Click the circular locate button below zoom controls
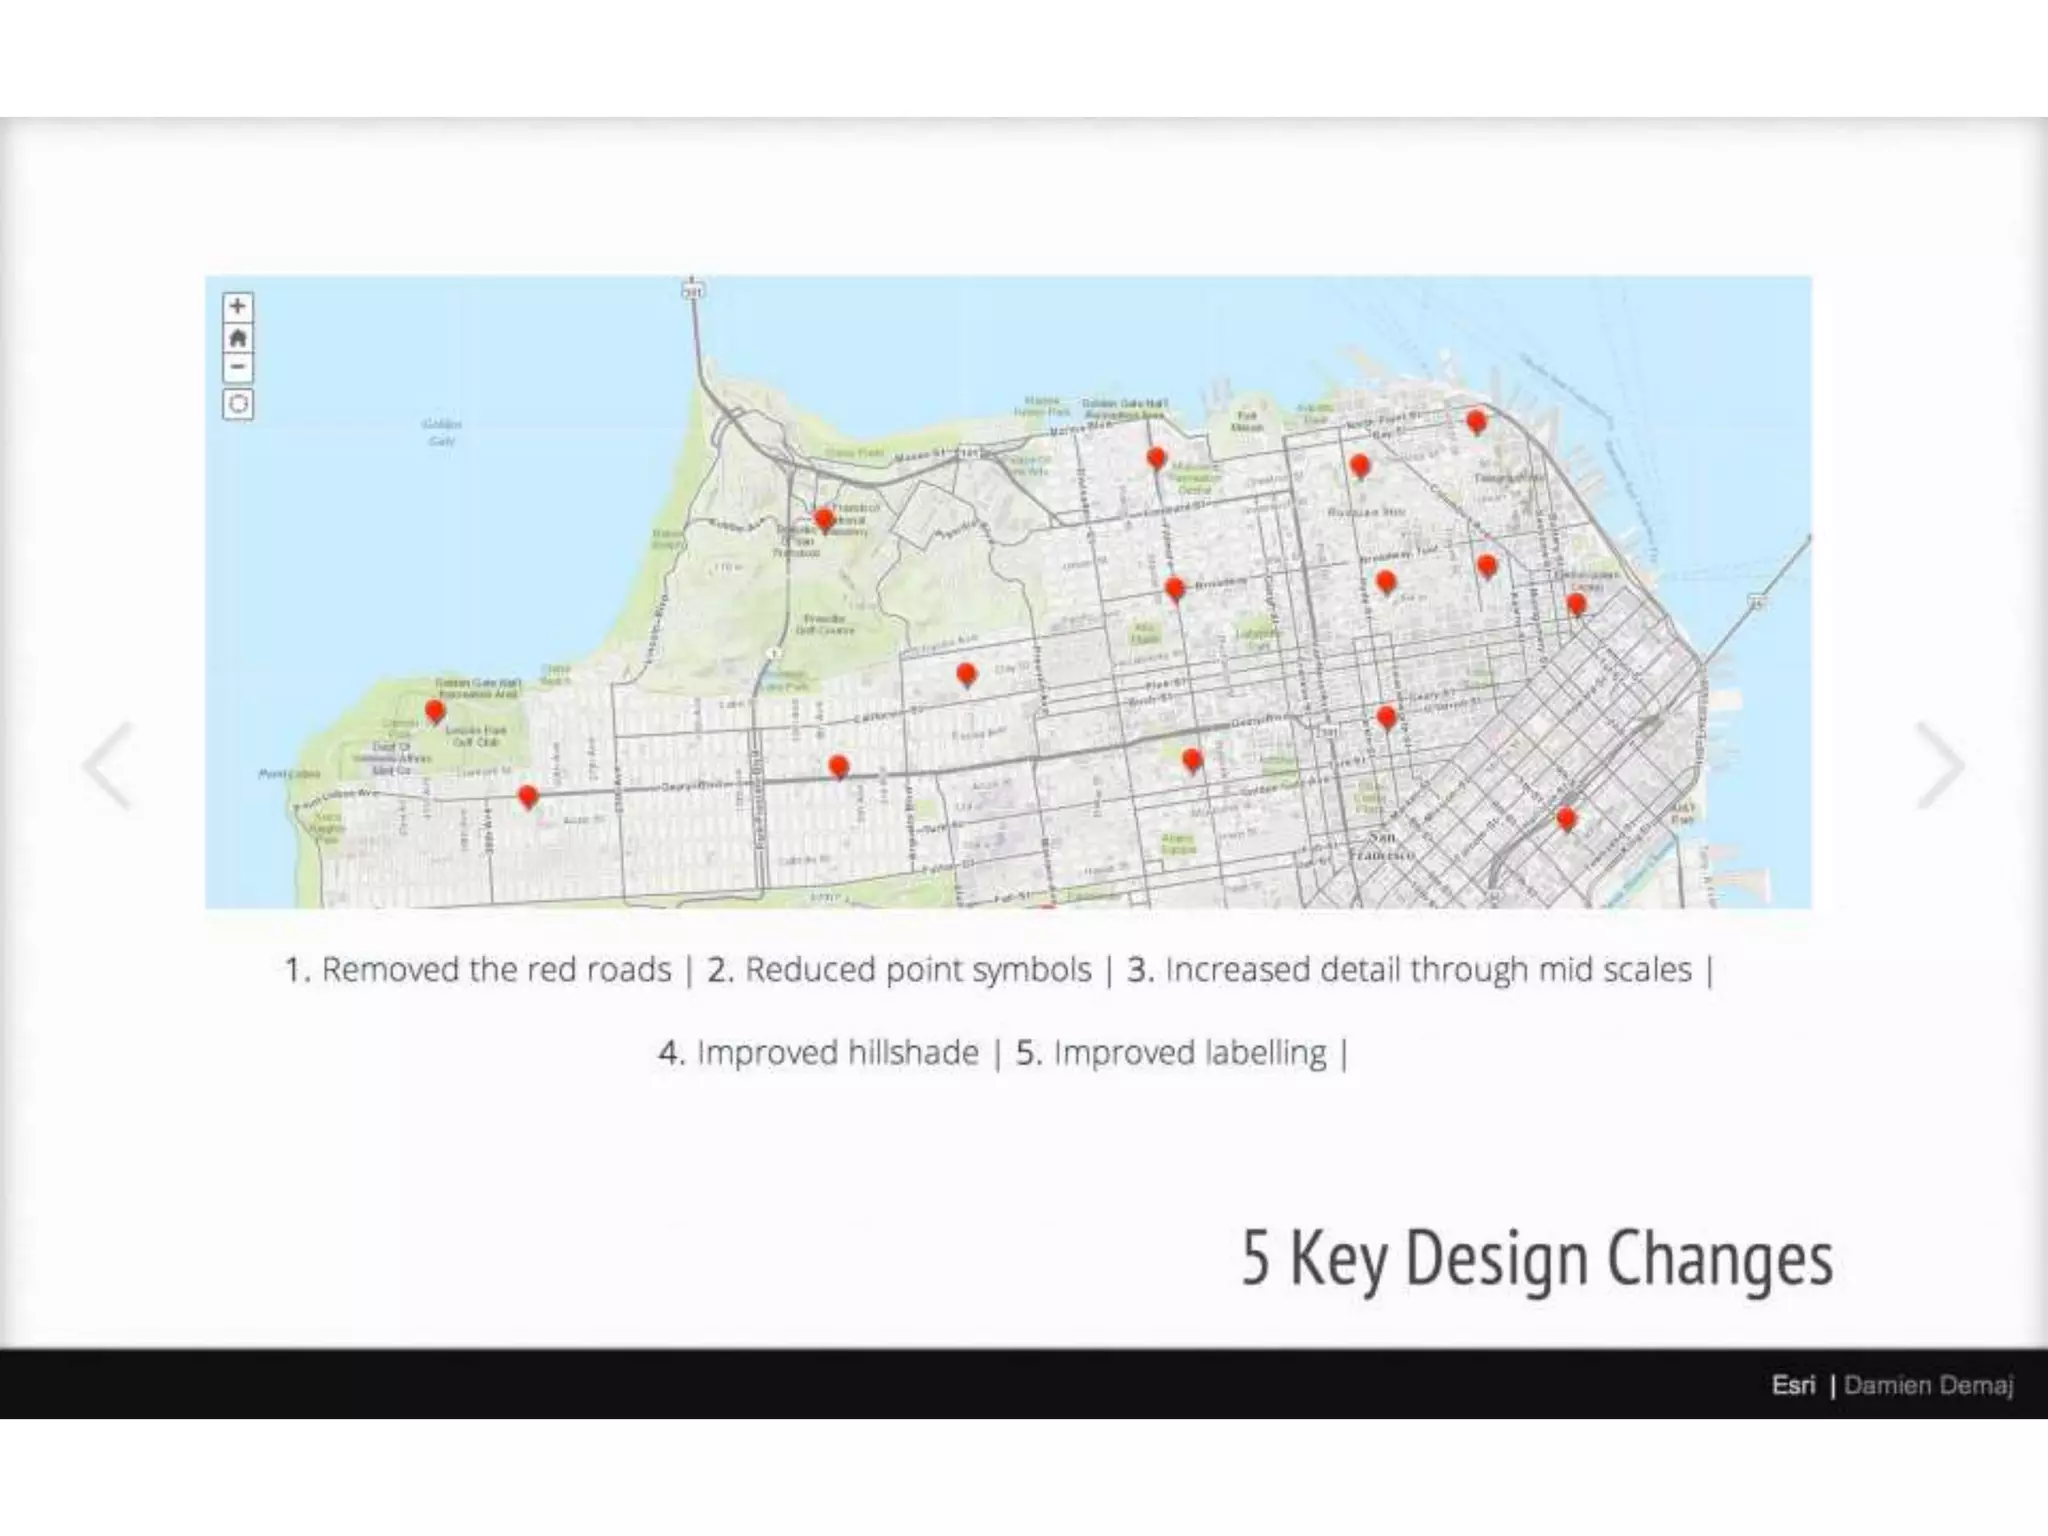 pos(238,404)
